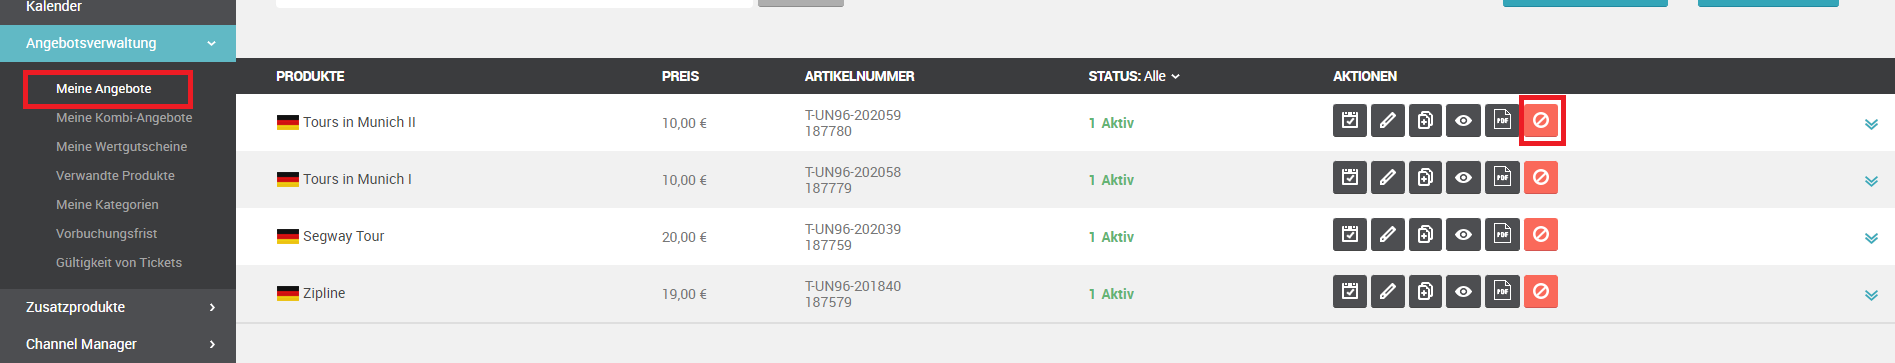
Task: Collapse the Angebotsverwaltung menu section
Action: coord(118,43)
